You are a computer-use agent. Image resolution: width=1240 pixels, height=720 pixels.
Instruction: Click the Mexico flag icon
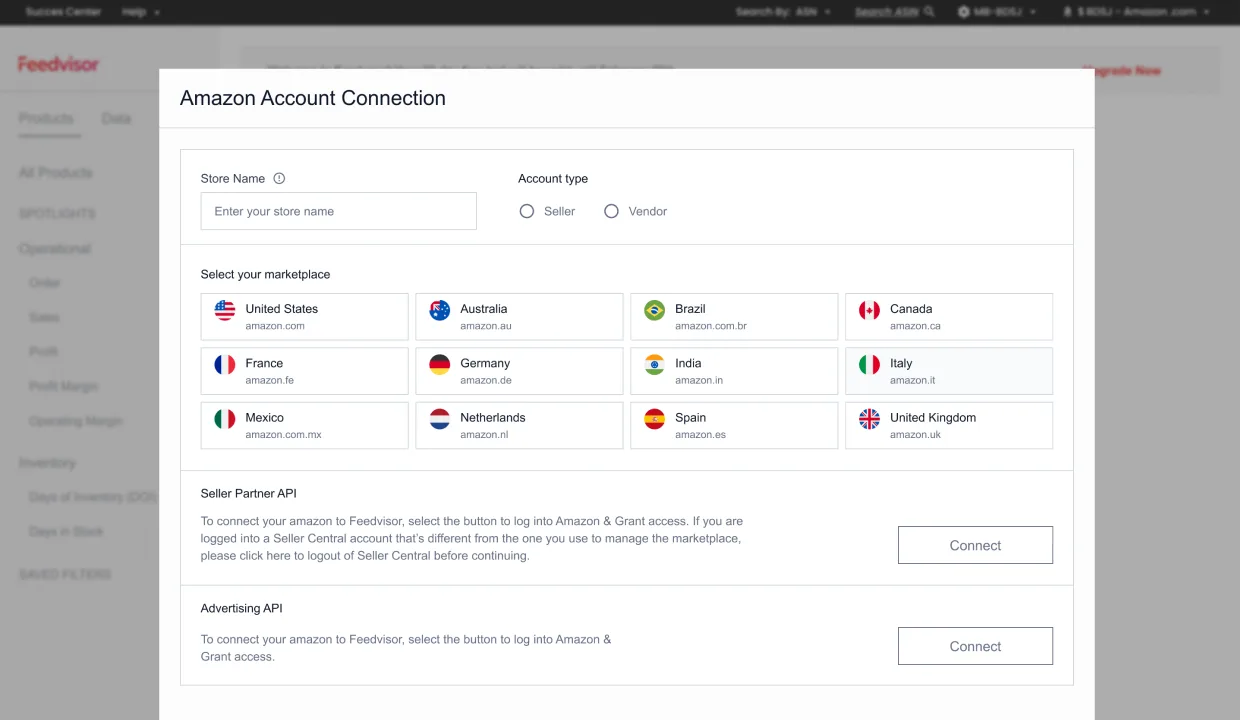[225, 419]
